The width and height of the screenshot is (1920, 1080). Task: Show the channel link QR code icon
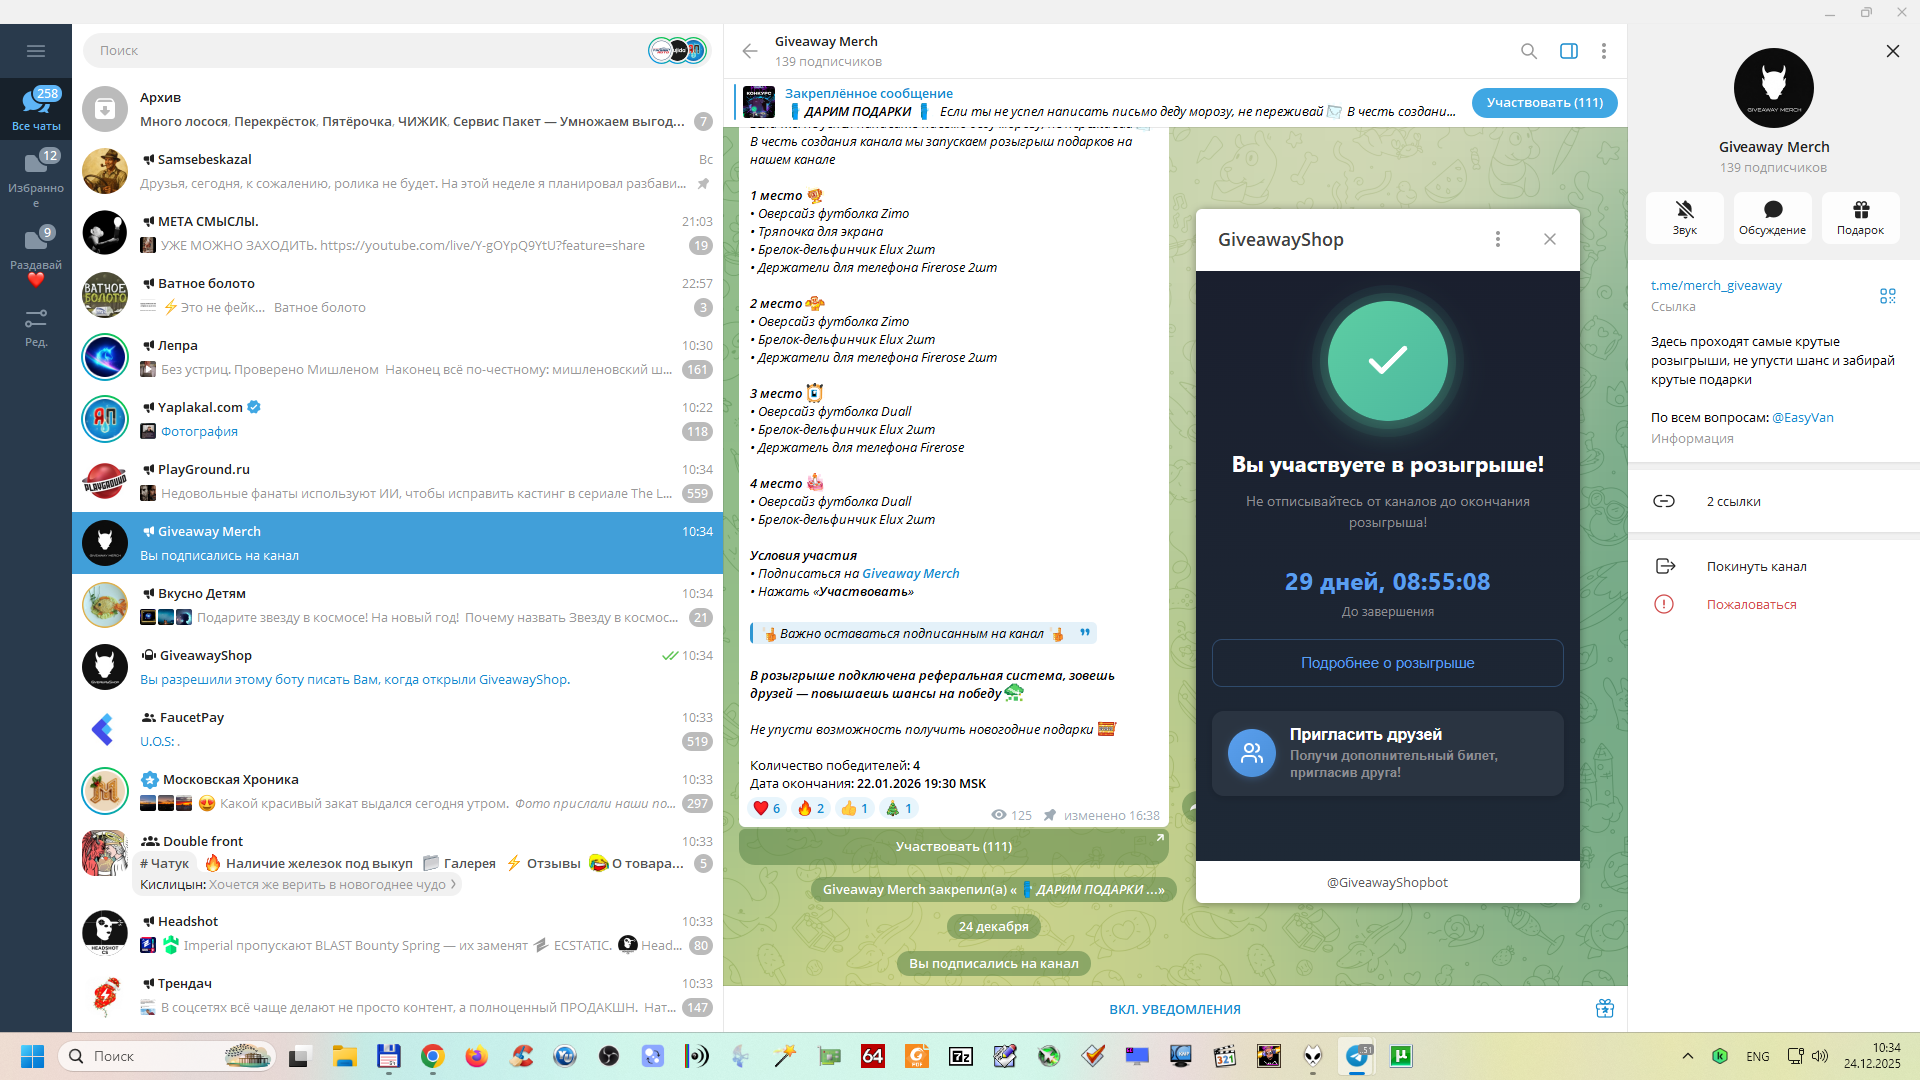[1887, 296]
